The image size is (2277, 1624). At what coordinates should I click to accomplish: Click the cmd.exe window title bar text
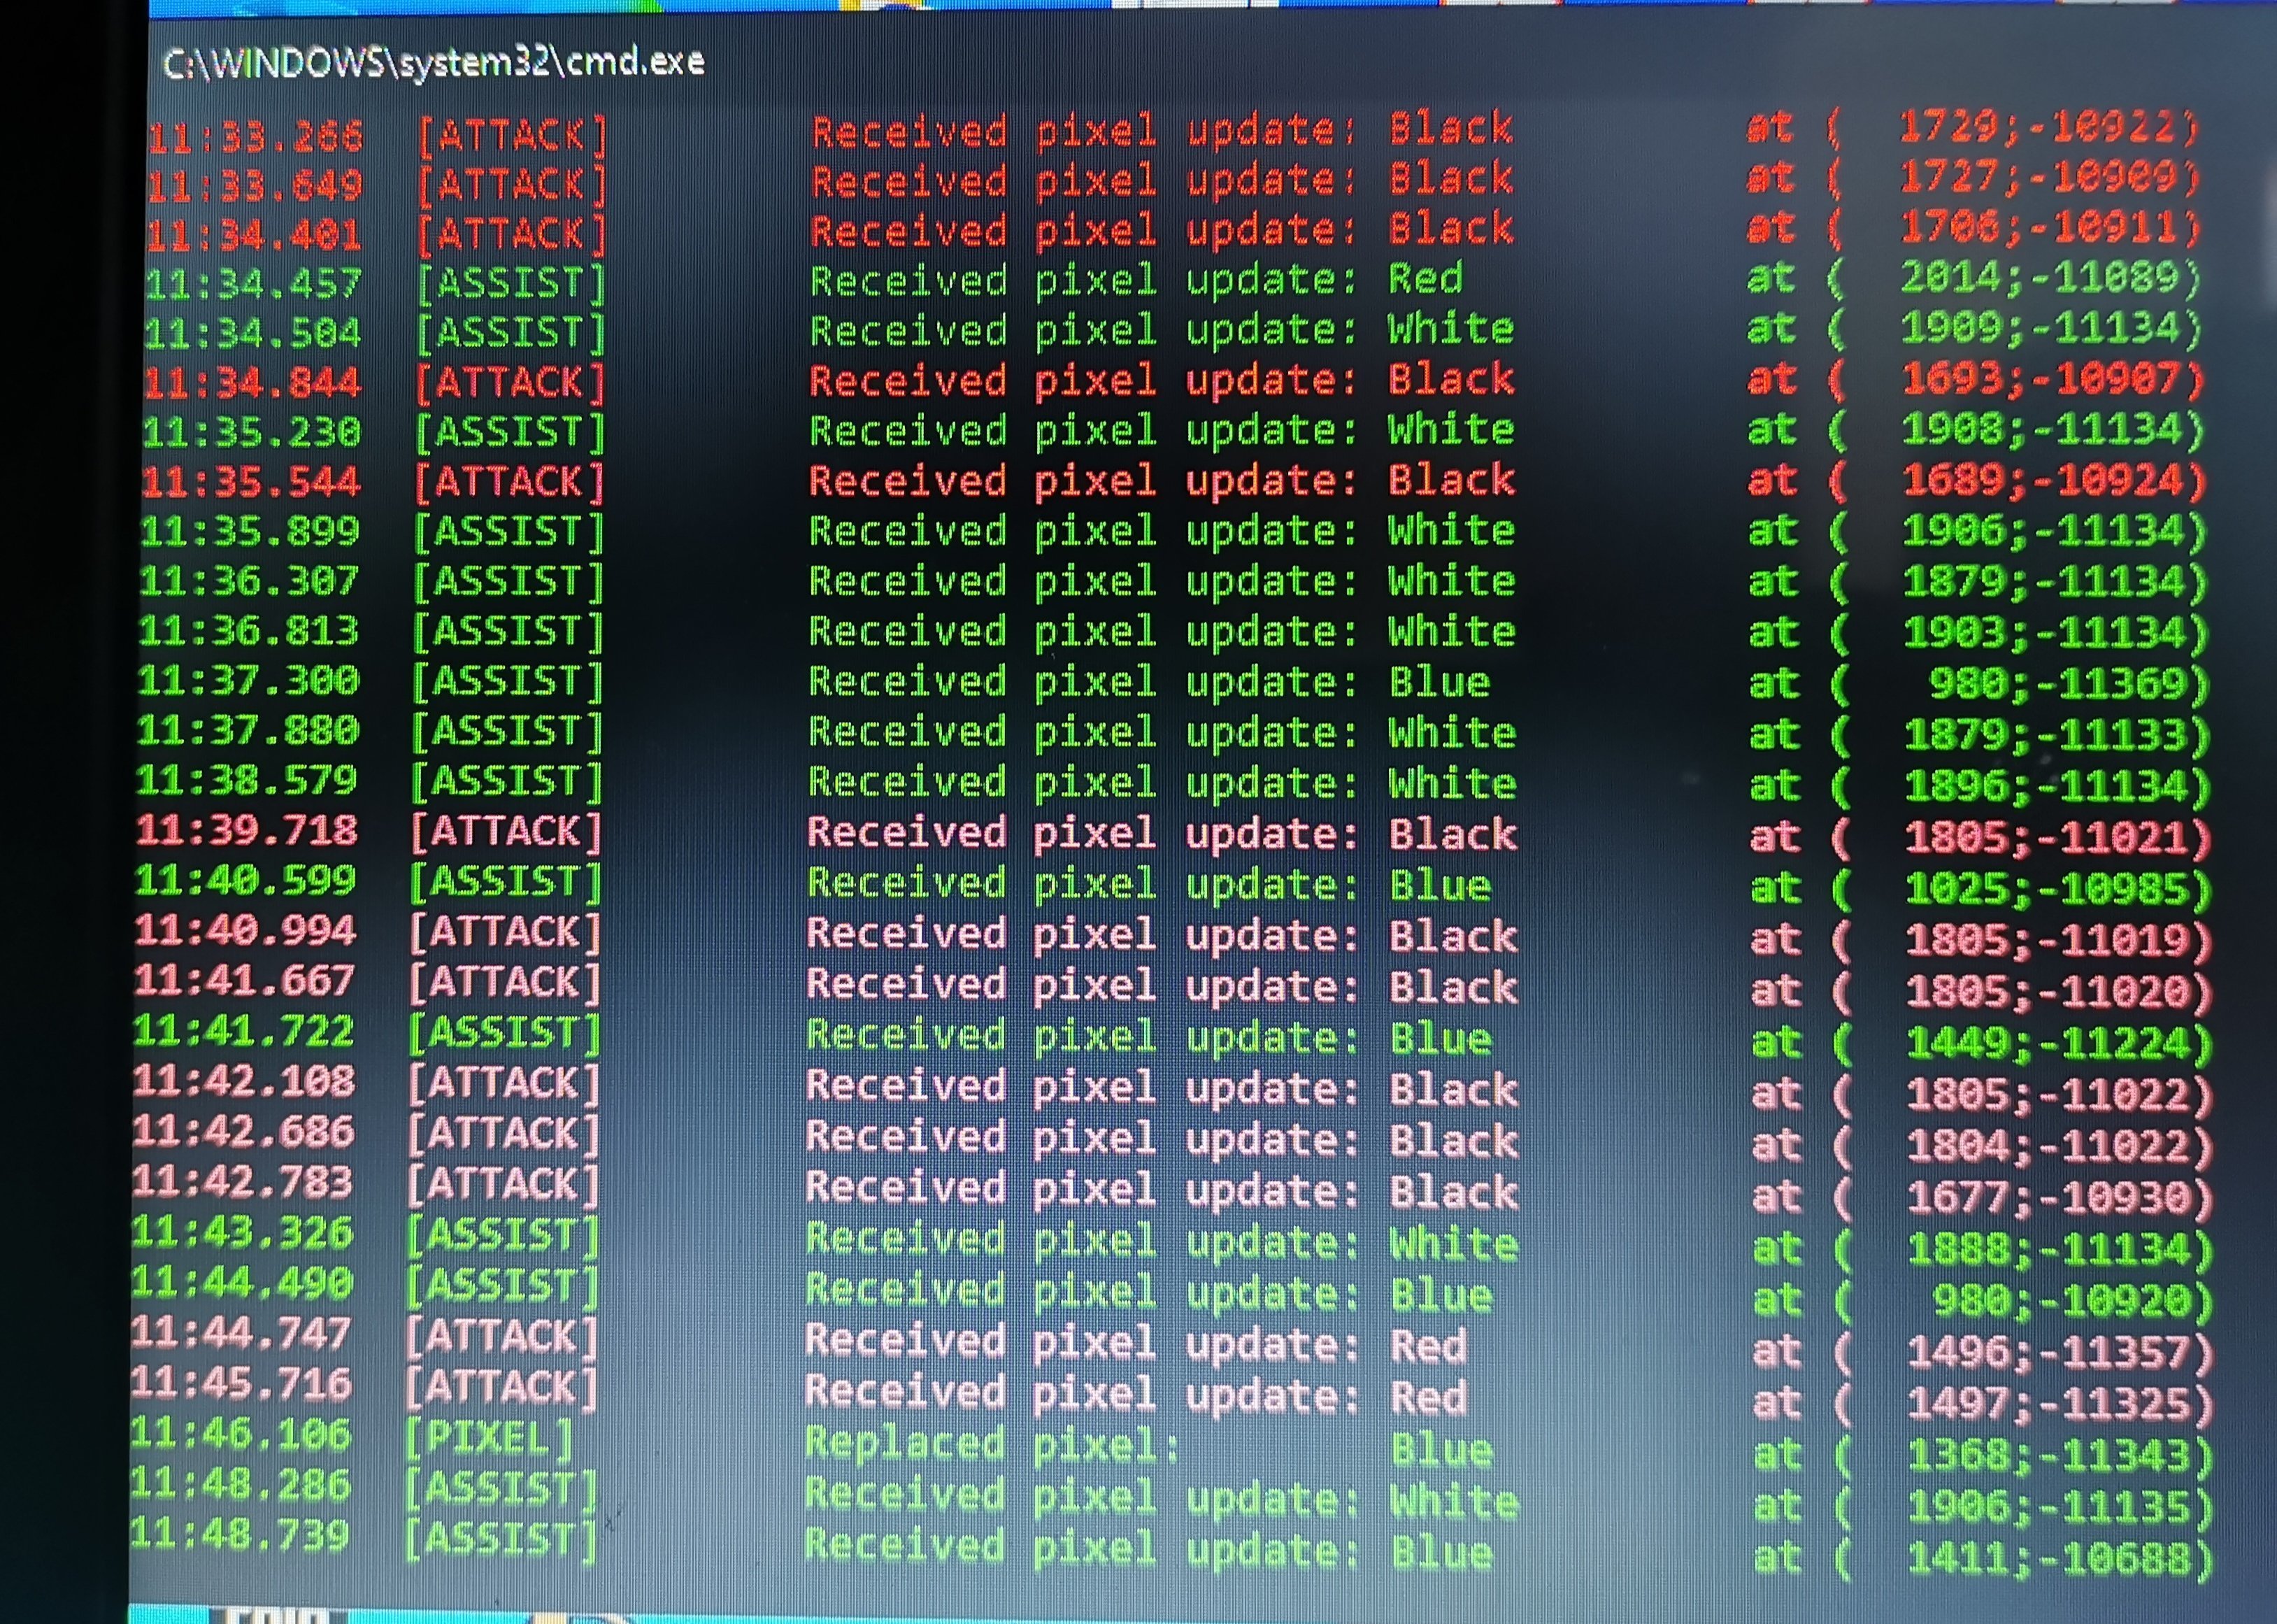(433, 63)
